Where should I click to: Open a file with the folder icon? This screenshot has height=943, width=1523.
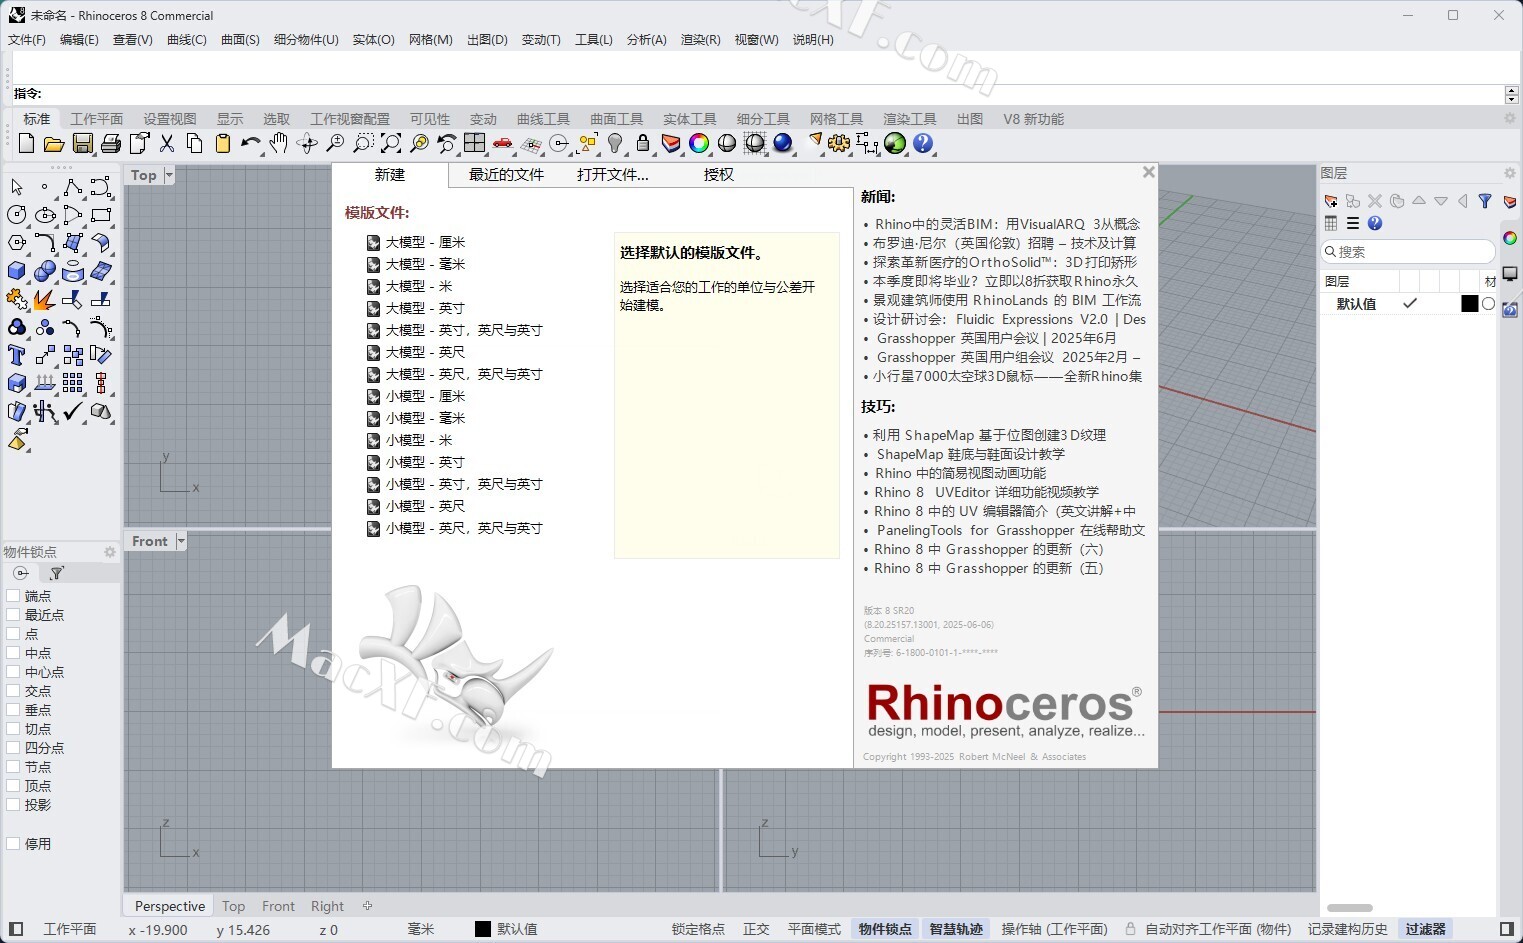click(x=54, y=143)
